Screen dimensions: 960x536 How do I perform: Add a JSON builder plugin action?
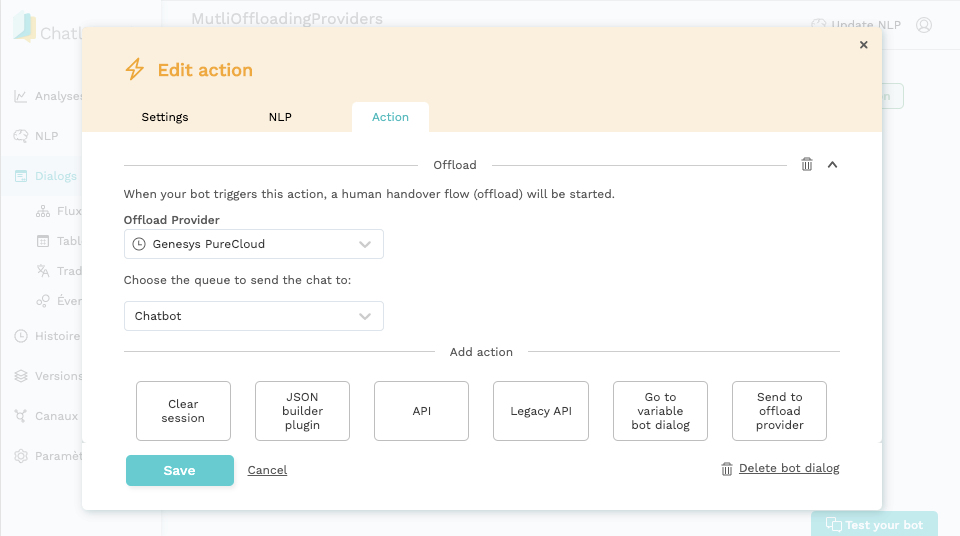point(302,411)
